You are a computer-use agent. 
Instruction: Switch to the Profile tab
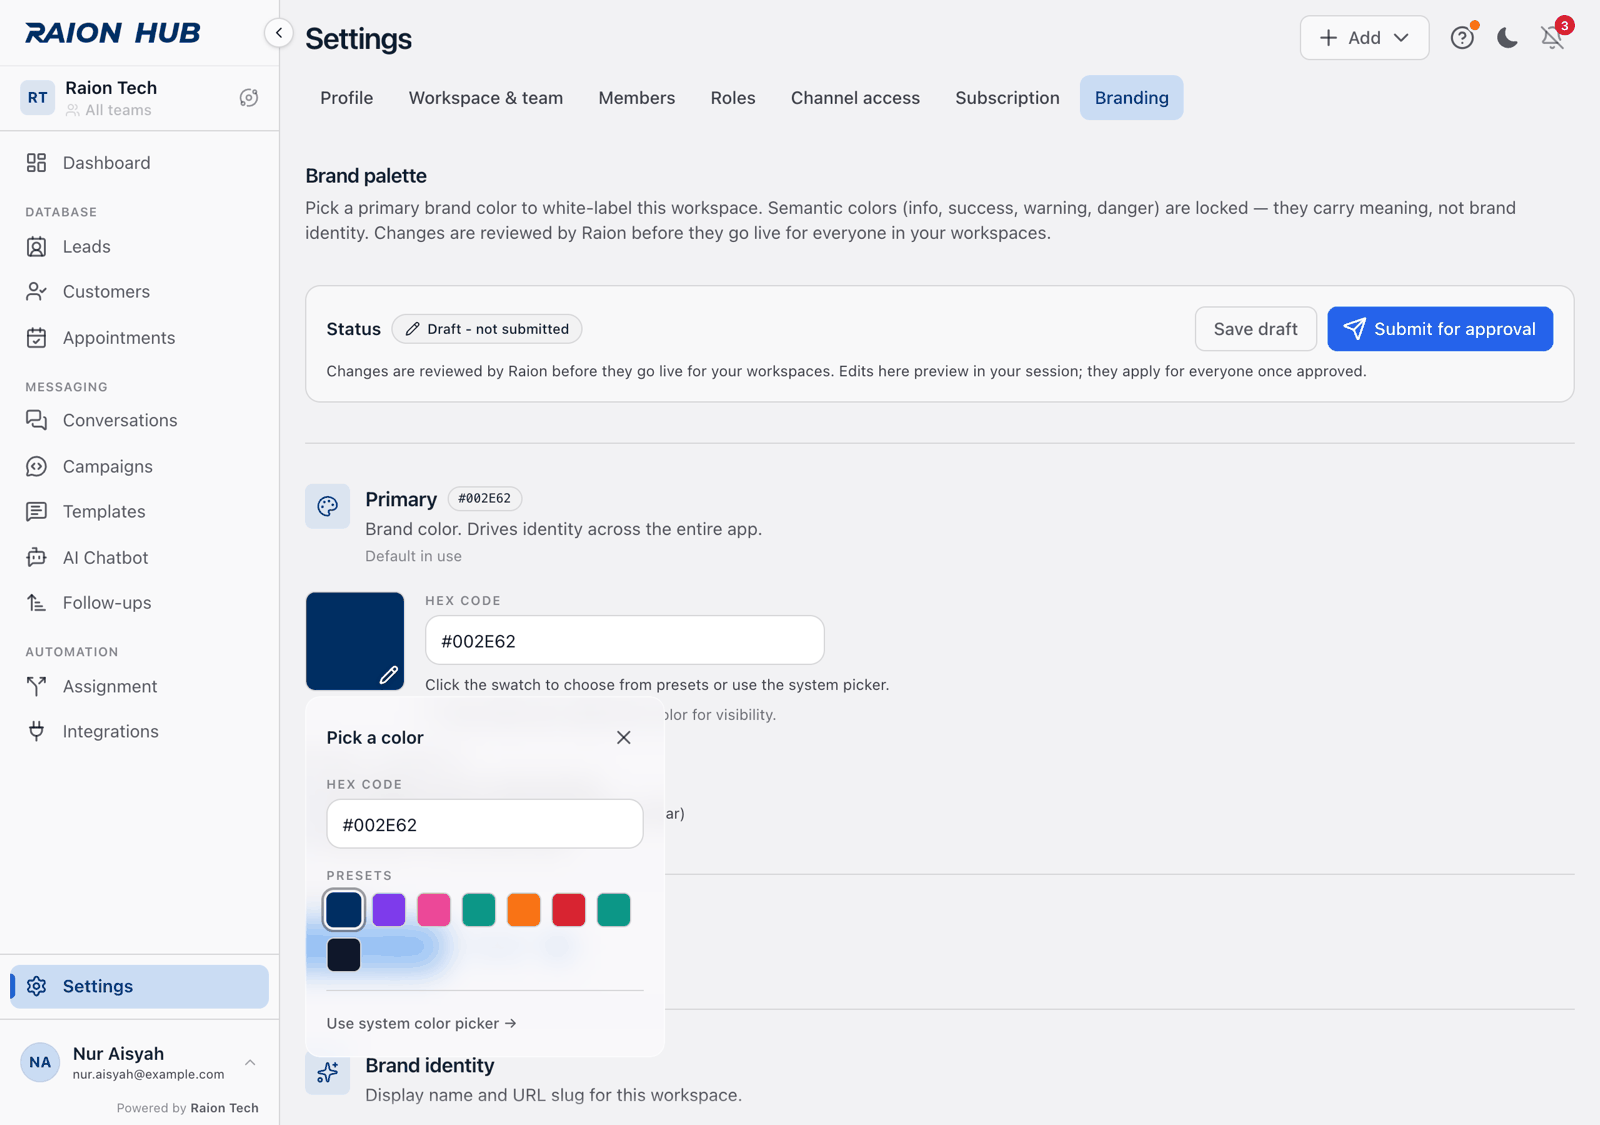(x=347, y=98)
